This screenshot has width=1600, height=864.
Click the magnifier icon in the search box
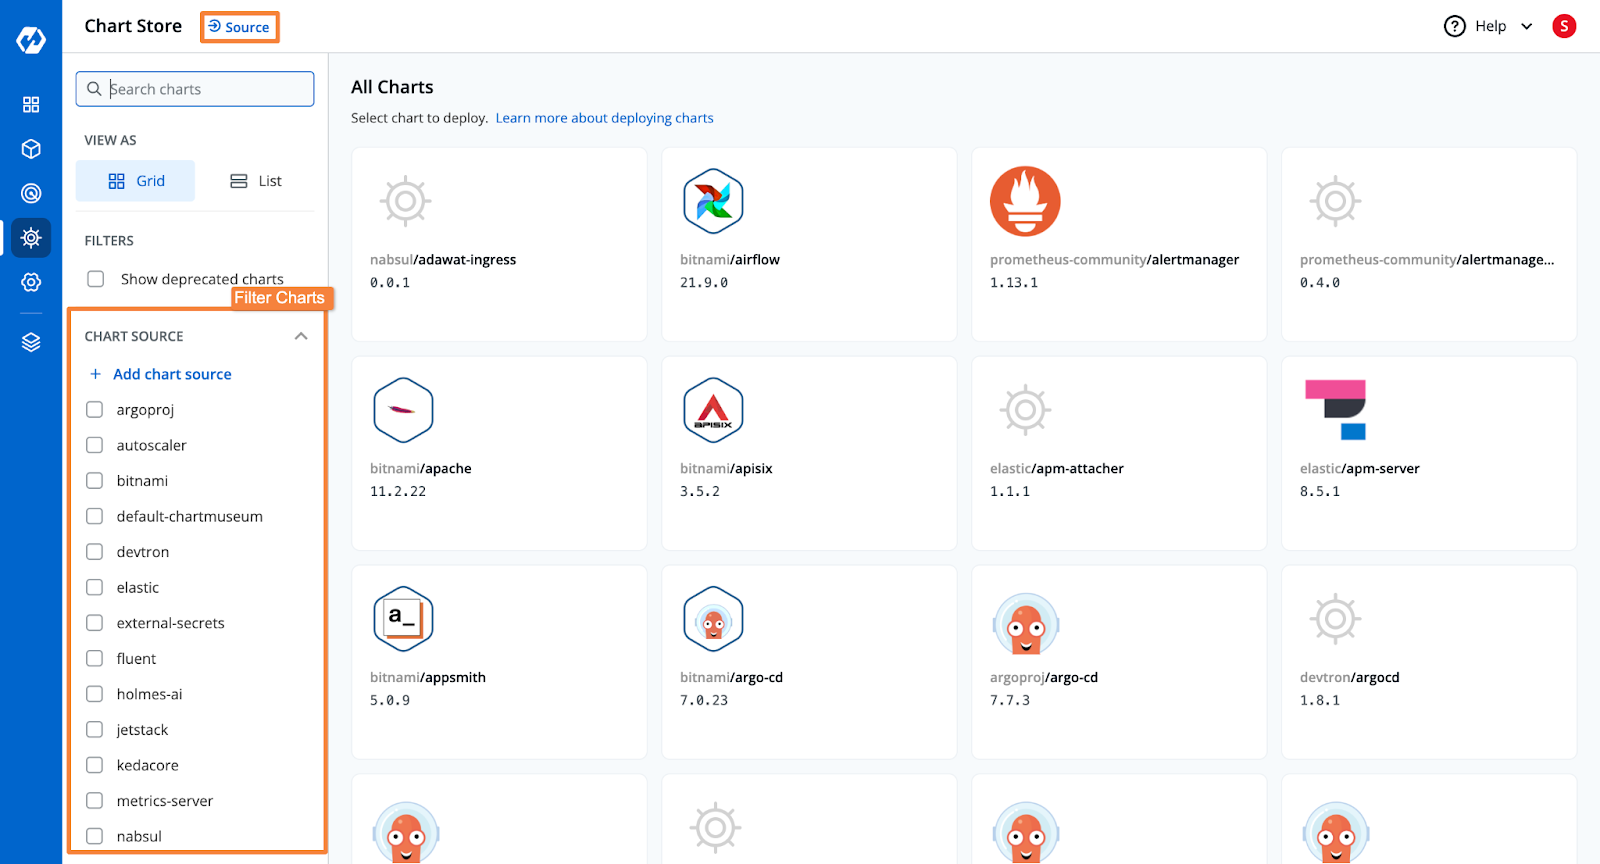pyautogui.click(x=94, y=89)
